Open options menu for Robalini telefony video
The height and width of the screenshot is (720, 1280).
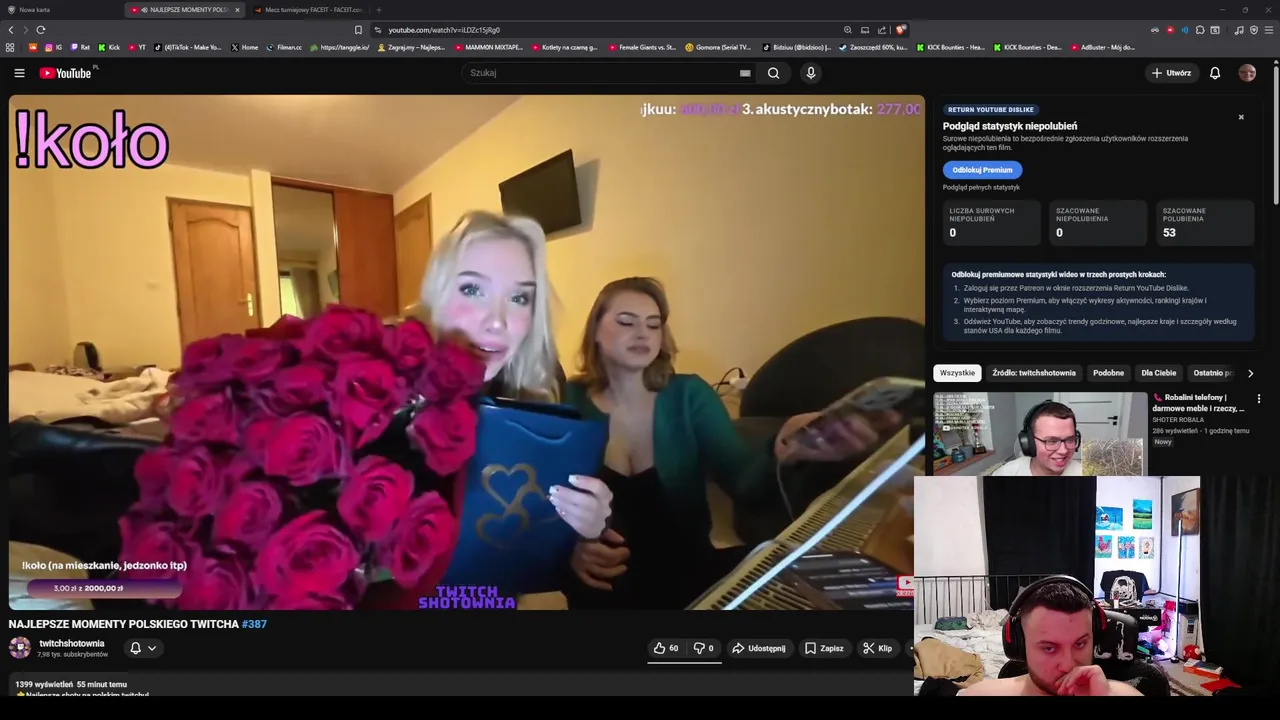coord(1259,398)
